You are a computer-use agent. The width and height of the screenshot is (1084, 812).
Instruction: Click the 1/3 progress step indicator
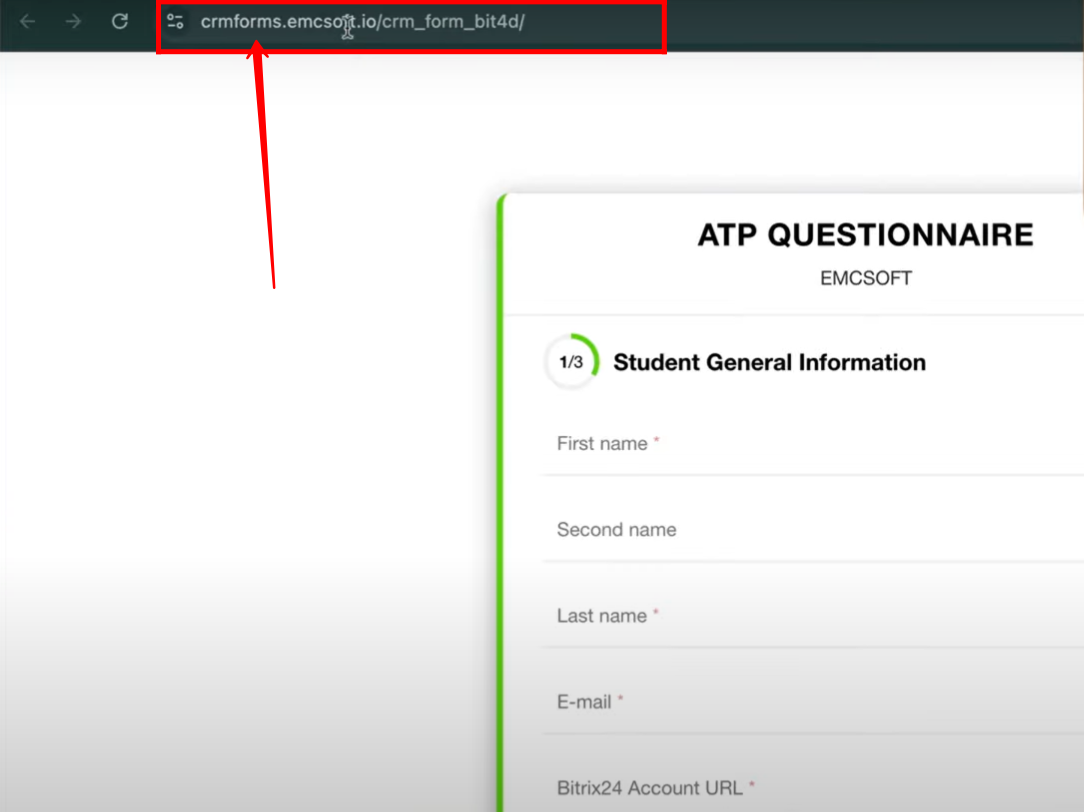tap(571, 362)
